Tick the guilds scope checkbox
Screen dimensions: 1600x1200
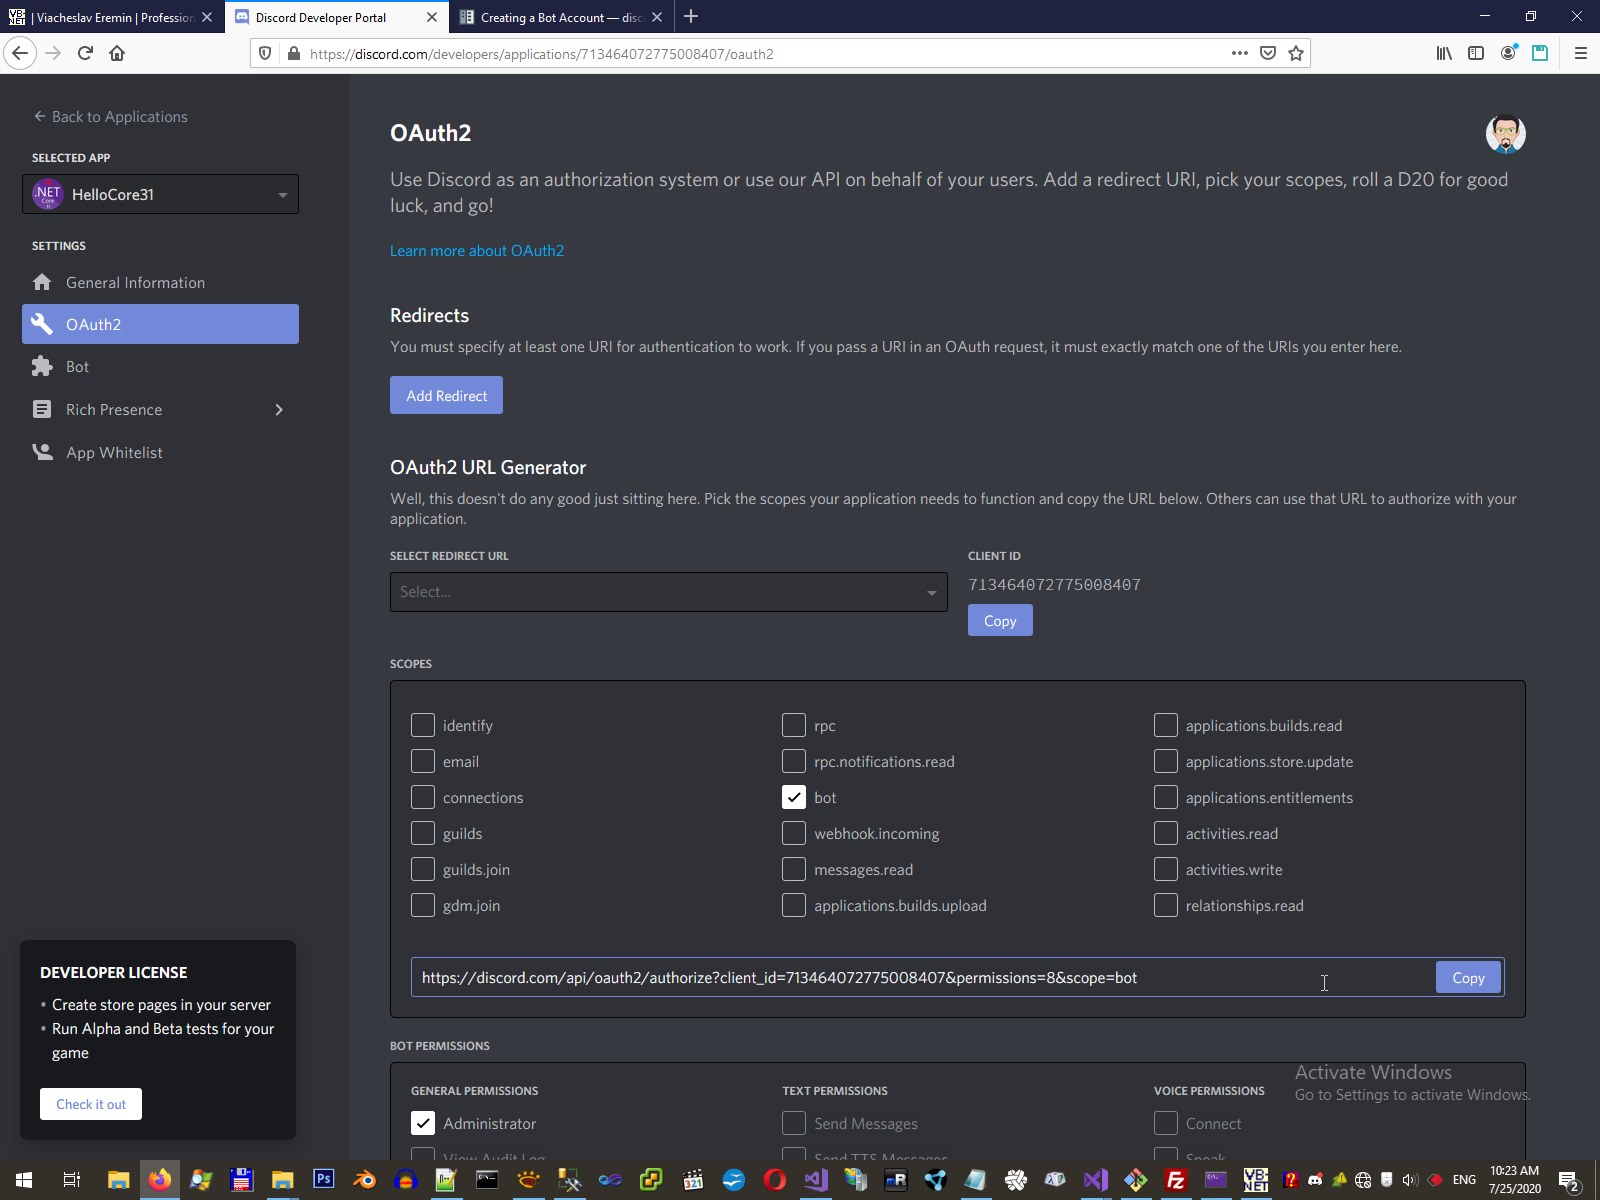click(x=423, y=833)
